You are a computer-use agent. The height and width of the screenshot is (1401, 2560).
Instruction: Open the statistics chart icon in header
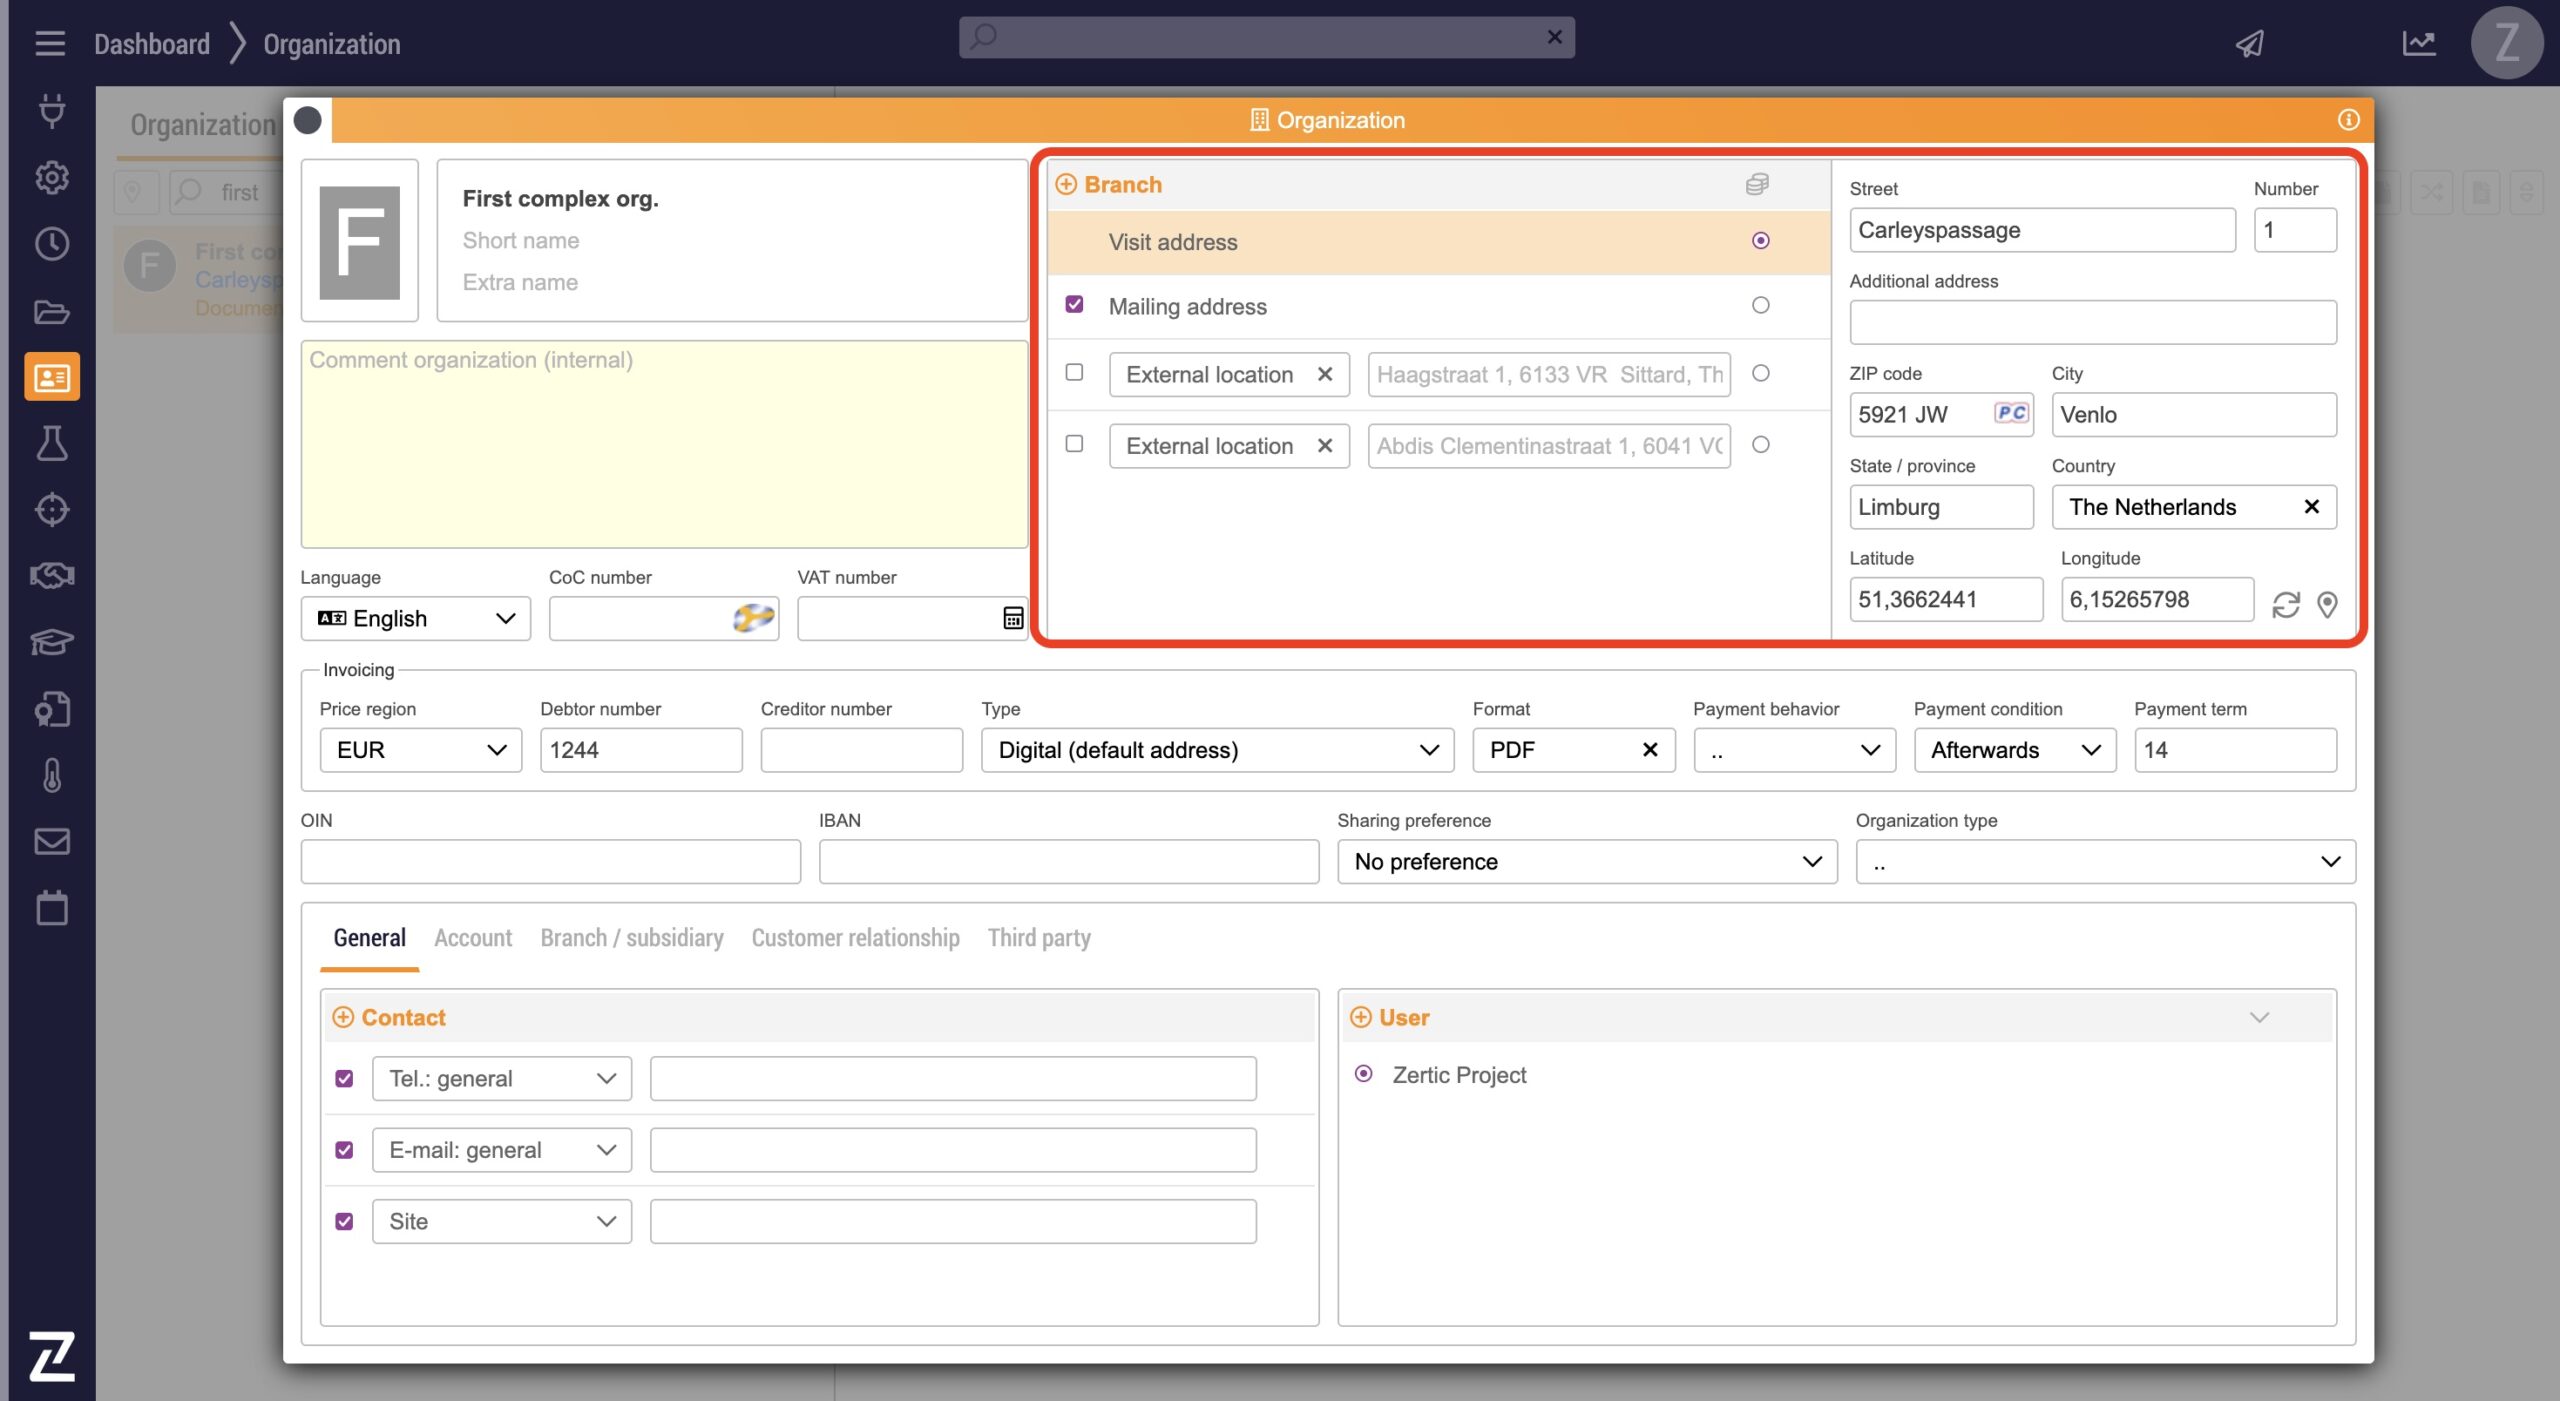click(2418, 43)
